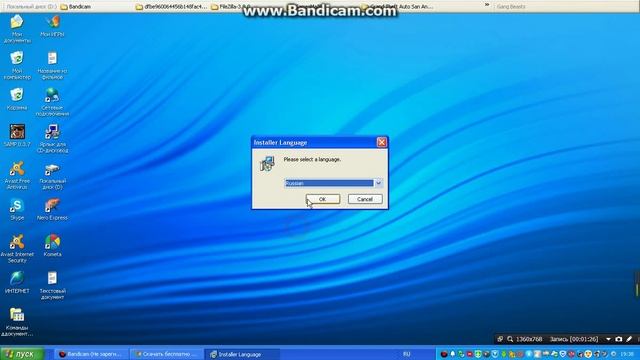Select the Локальный диск (D) shortcut
The width and height of the screenshot is (640, 360).
pyautogui.click(x=52, y=176)
